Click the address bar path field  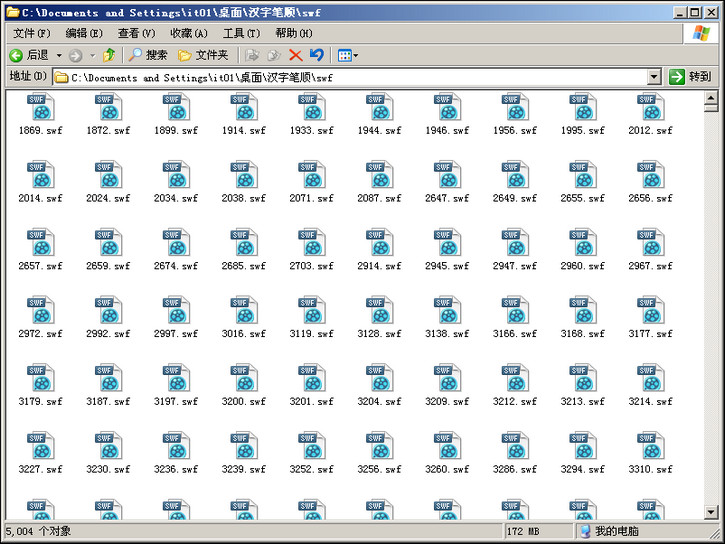click(x=350, y=77)
